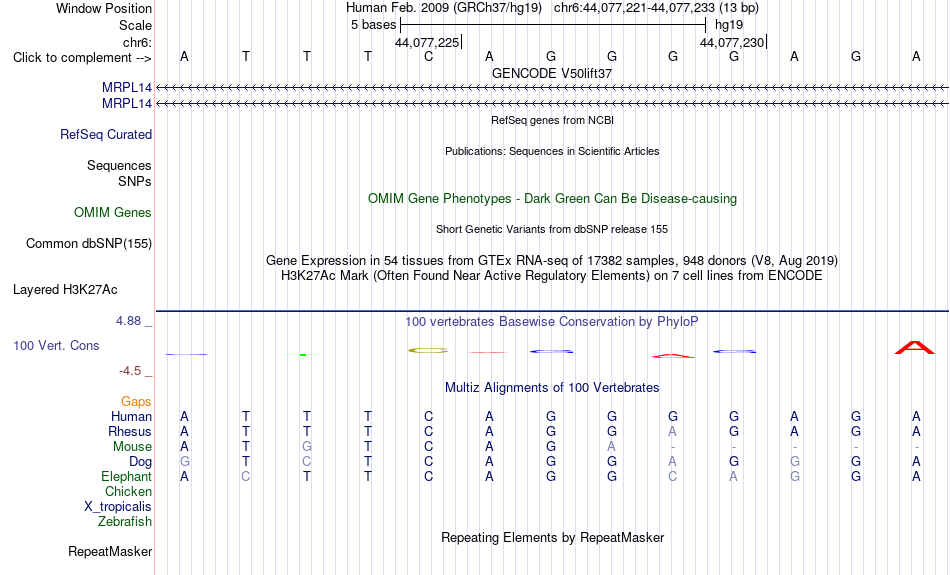Click the 44,077,230 ruler position marker
This screenshot has height=575, width=950.
tap(733, 42)
